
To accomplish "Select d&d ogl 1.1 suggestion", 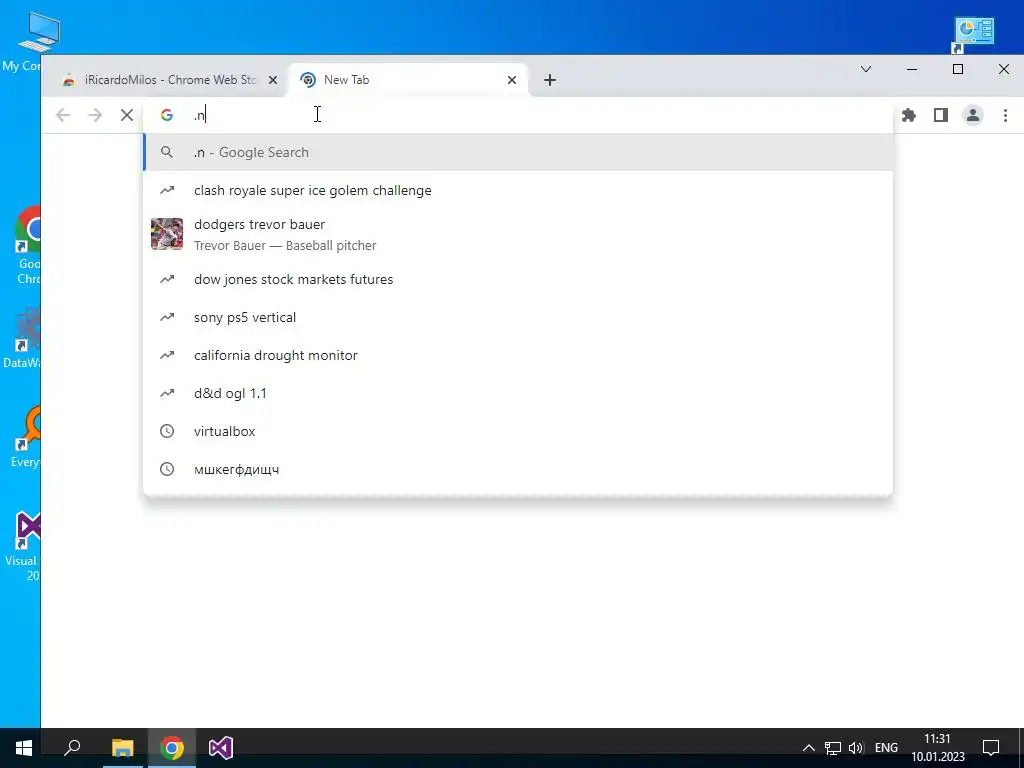I will coord(518,393).
